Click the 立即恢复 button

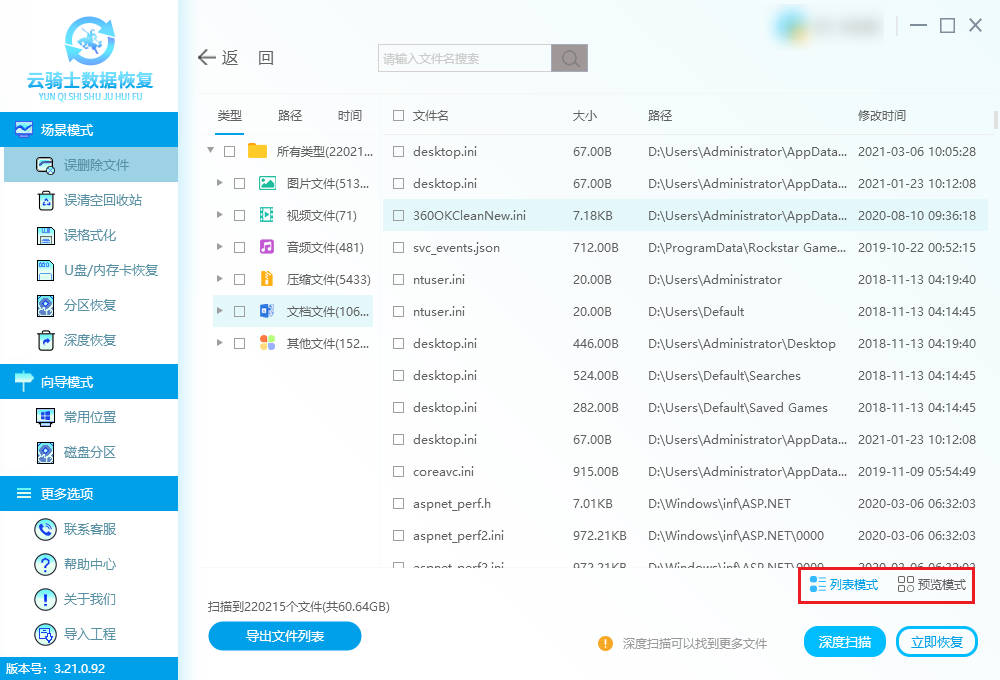[x=937, y=642]
